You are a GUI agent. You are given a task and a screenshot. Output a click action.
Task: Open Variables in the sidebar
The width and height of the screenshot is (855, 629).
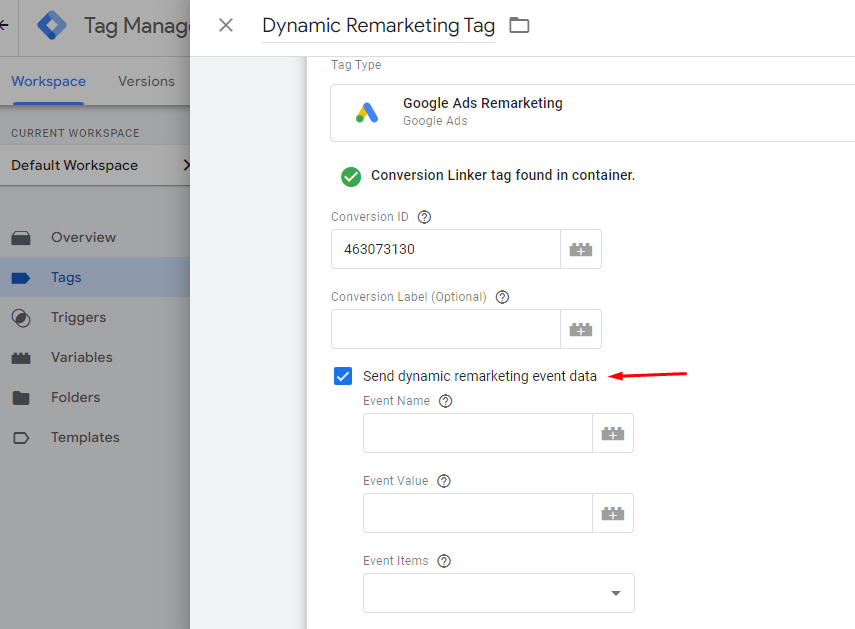point(95,357)
